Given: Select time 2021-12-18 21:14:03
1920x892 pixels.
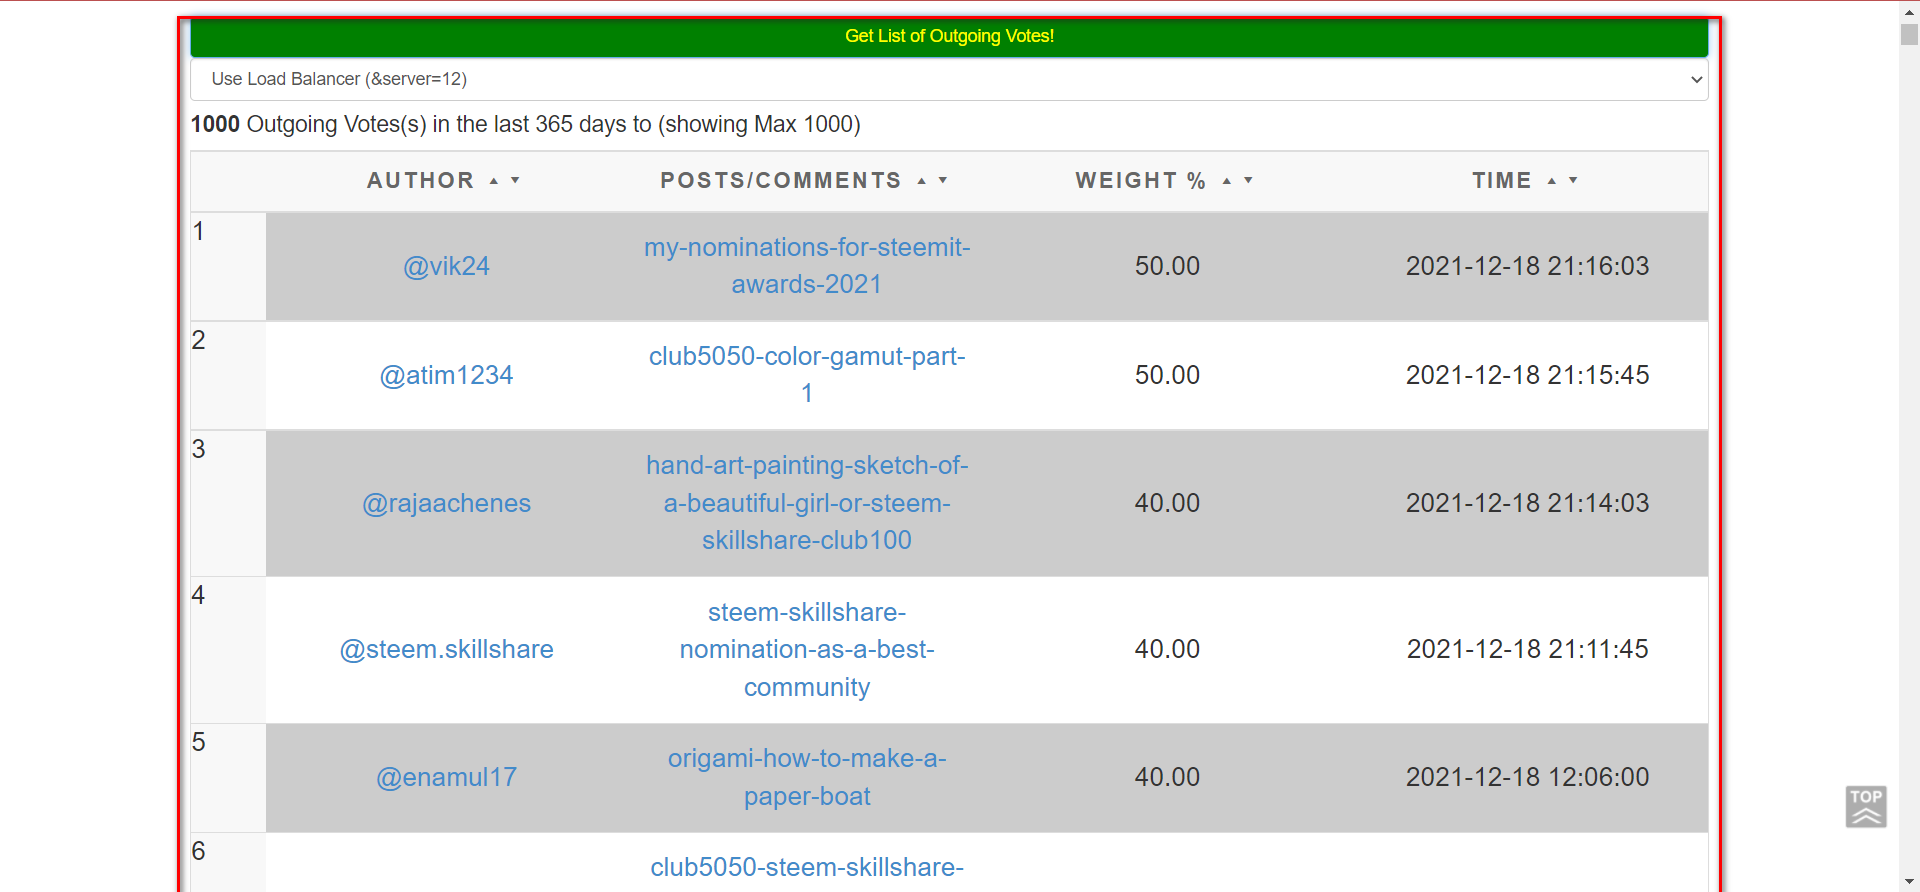Looking at the screenshot, I should (x=1527, y=503).
